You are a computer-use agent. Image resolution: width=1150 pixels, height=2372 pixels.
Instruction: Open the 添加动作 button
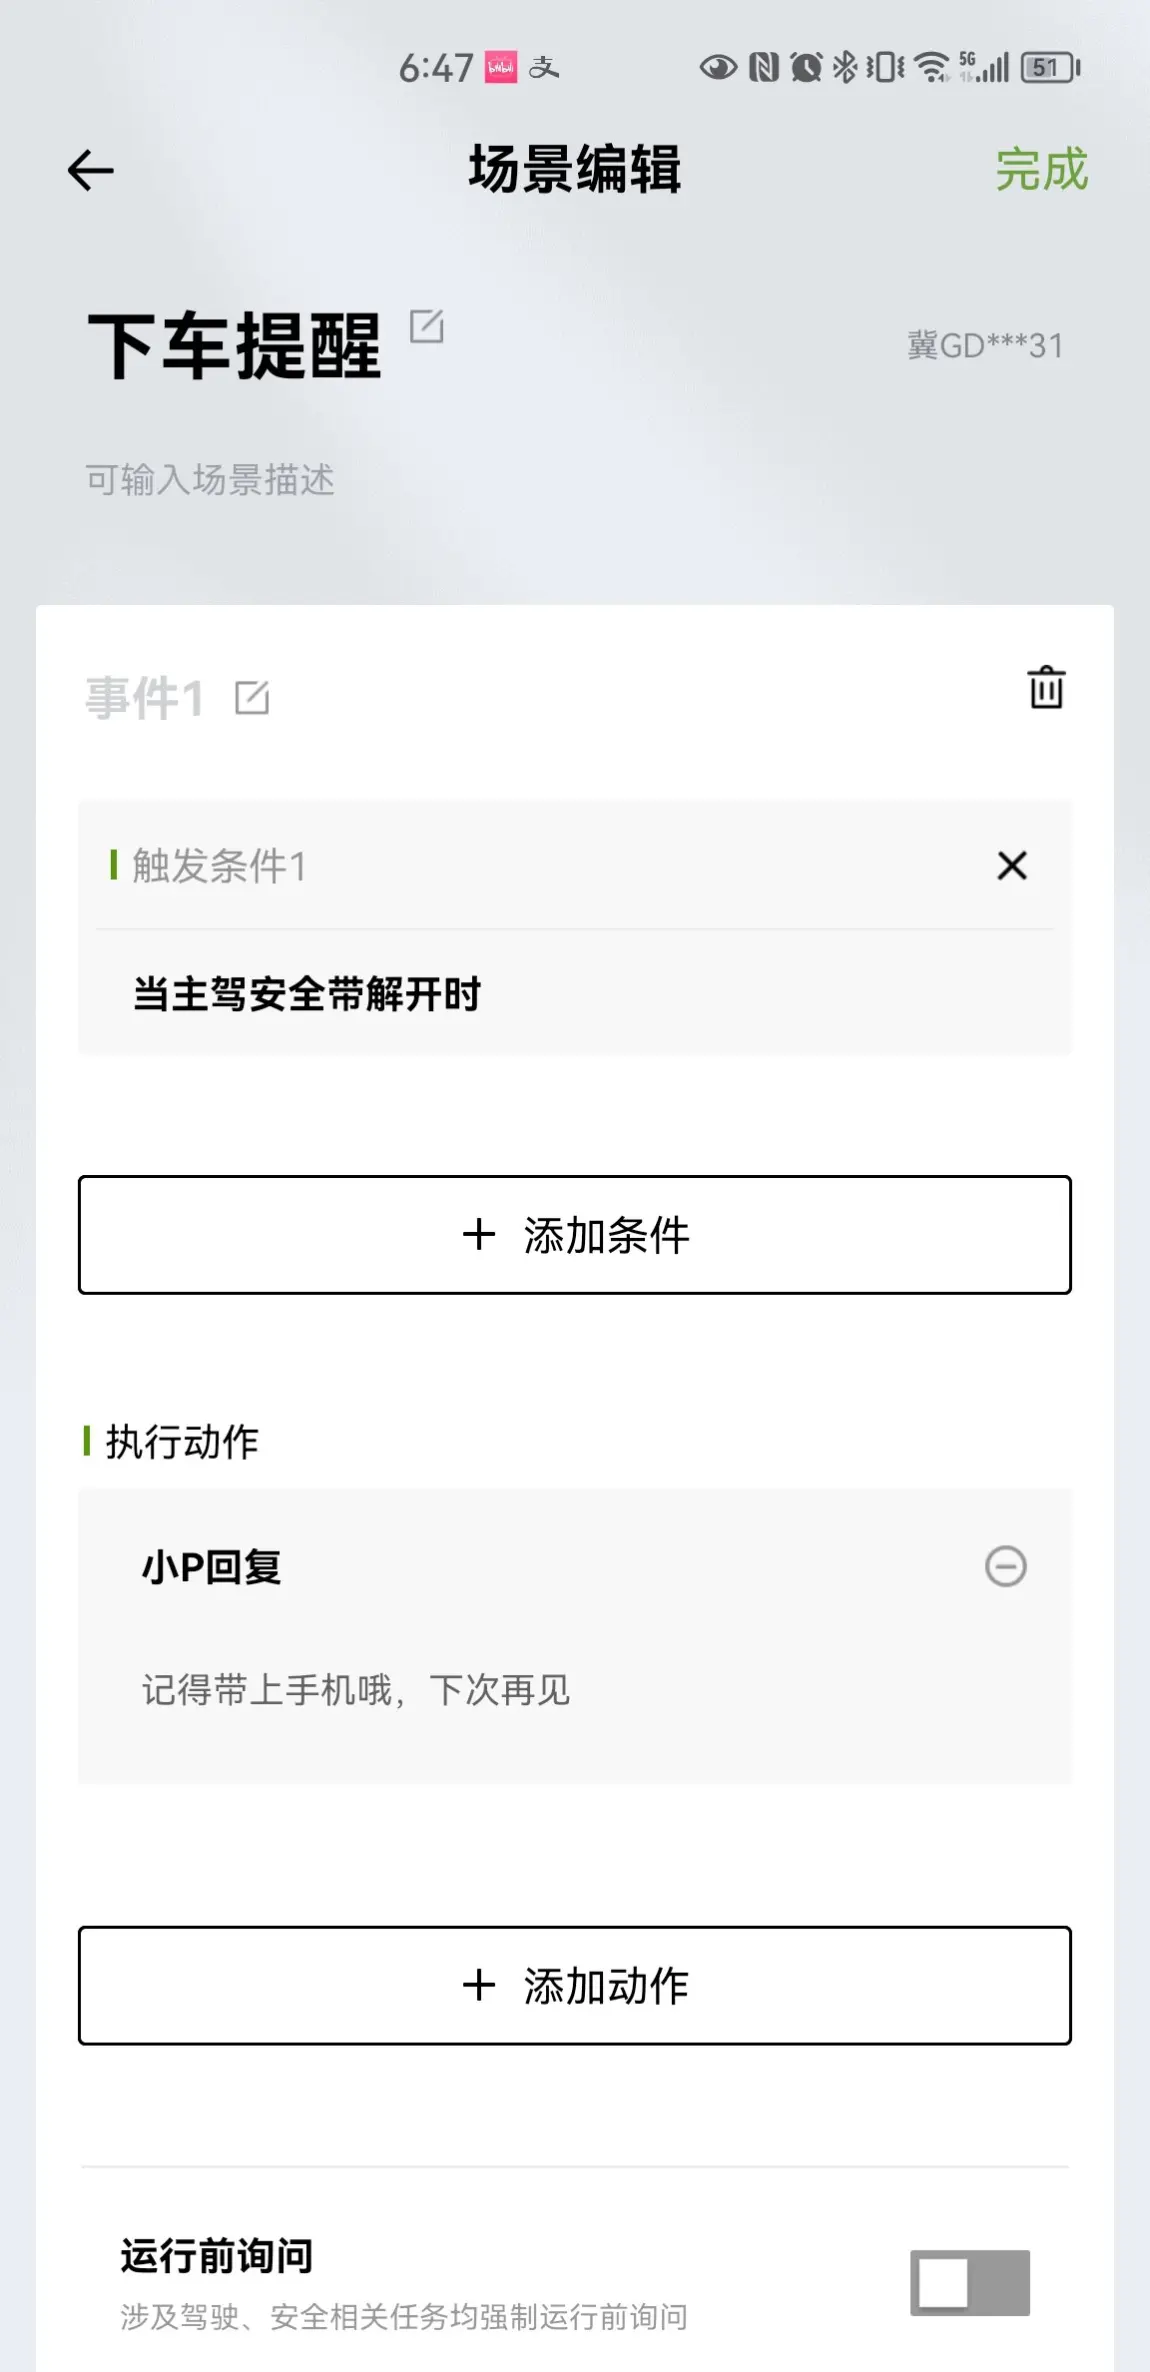575,1985
